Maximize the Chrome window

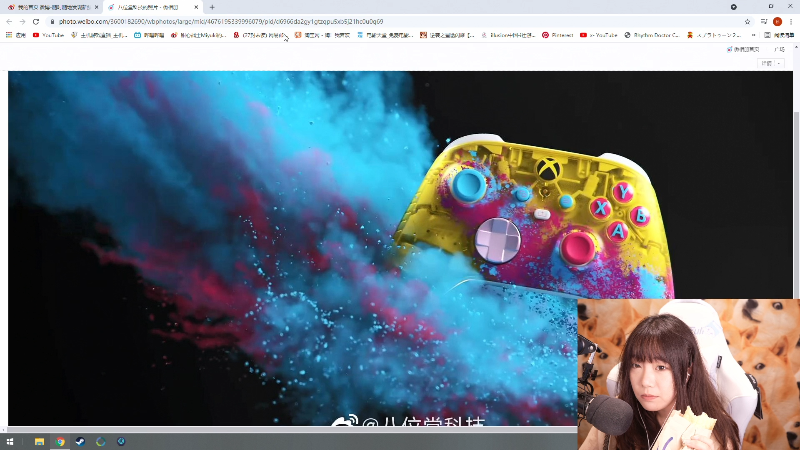coord(771,7)
